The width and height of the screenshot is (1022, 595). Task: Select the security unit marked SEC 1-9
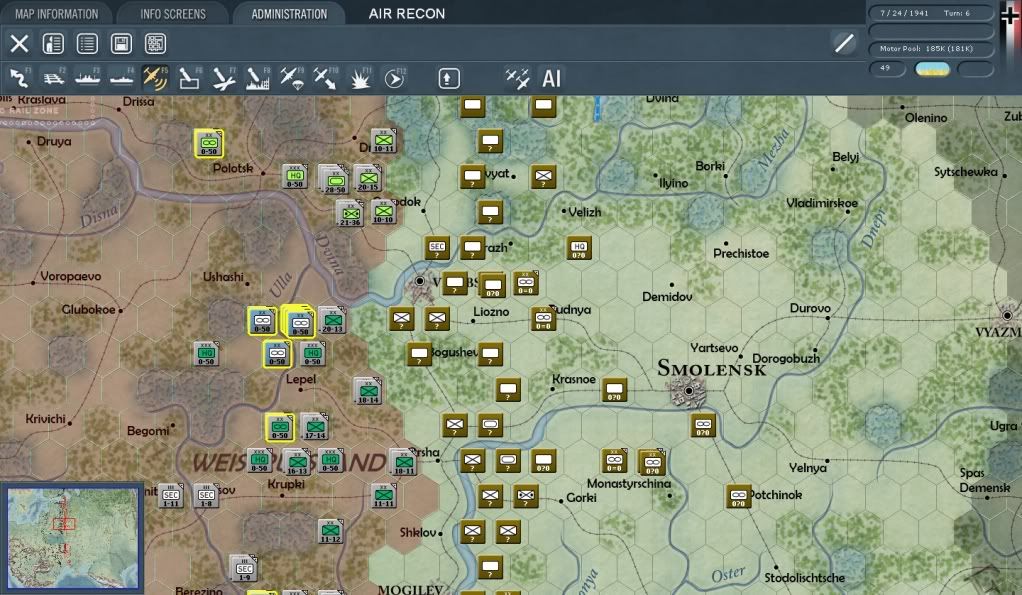(x=244, y=568)
